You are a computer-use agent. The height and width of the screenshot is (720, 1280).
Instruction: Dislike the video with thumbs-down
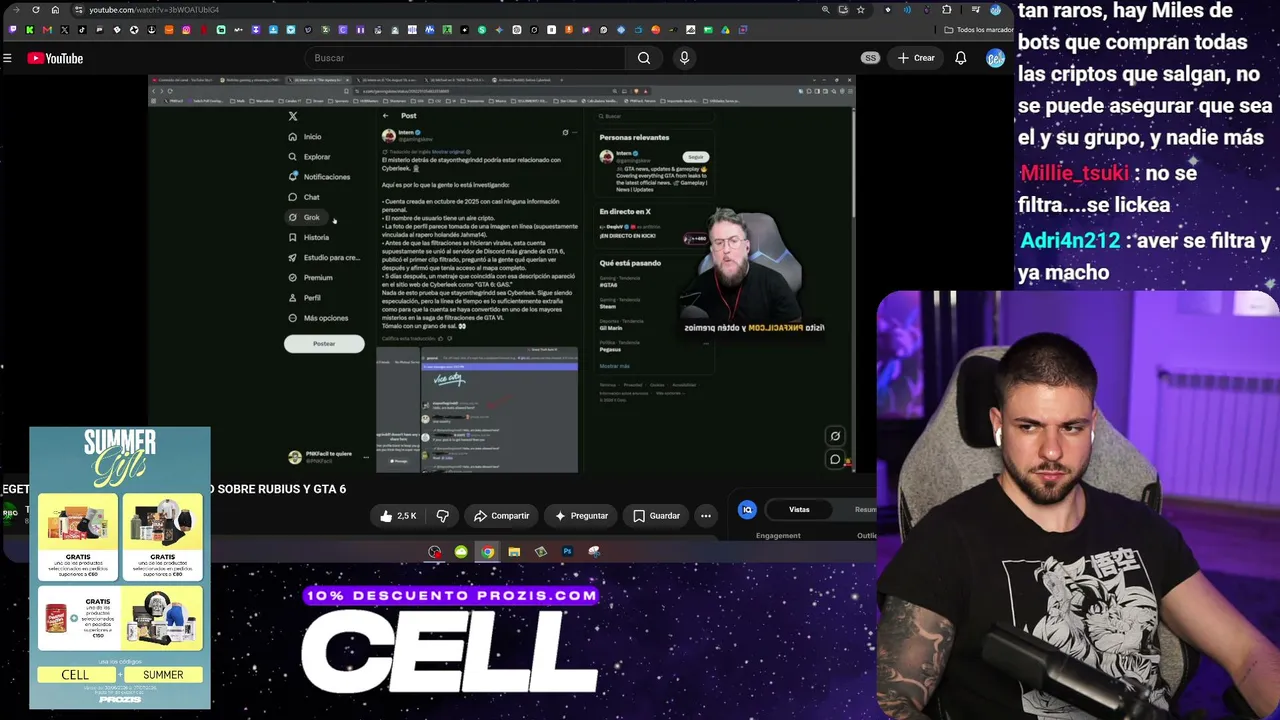[x=442, y=516]
